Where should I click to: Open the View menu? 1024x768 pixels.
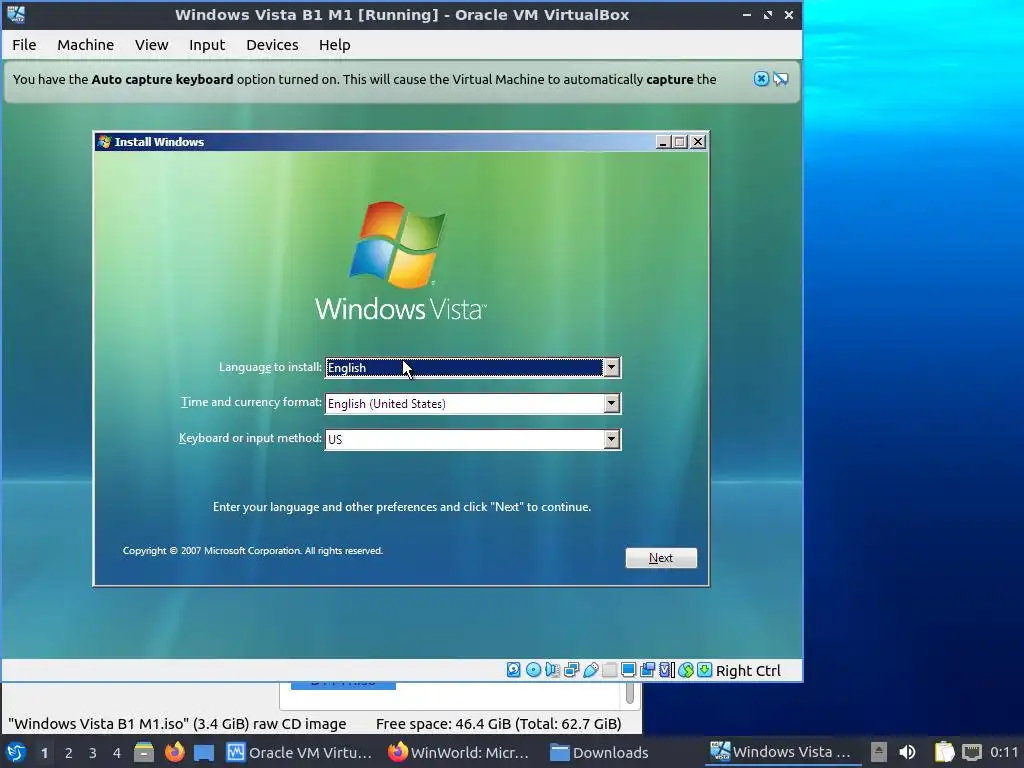152,45
